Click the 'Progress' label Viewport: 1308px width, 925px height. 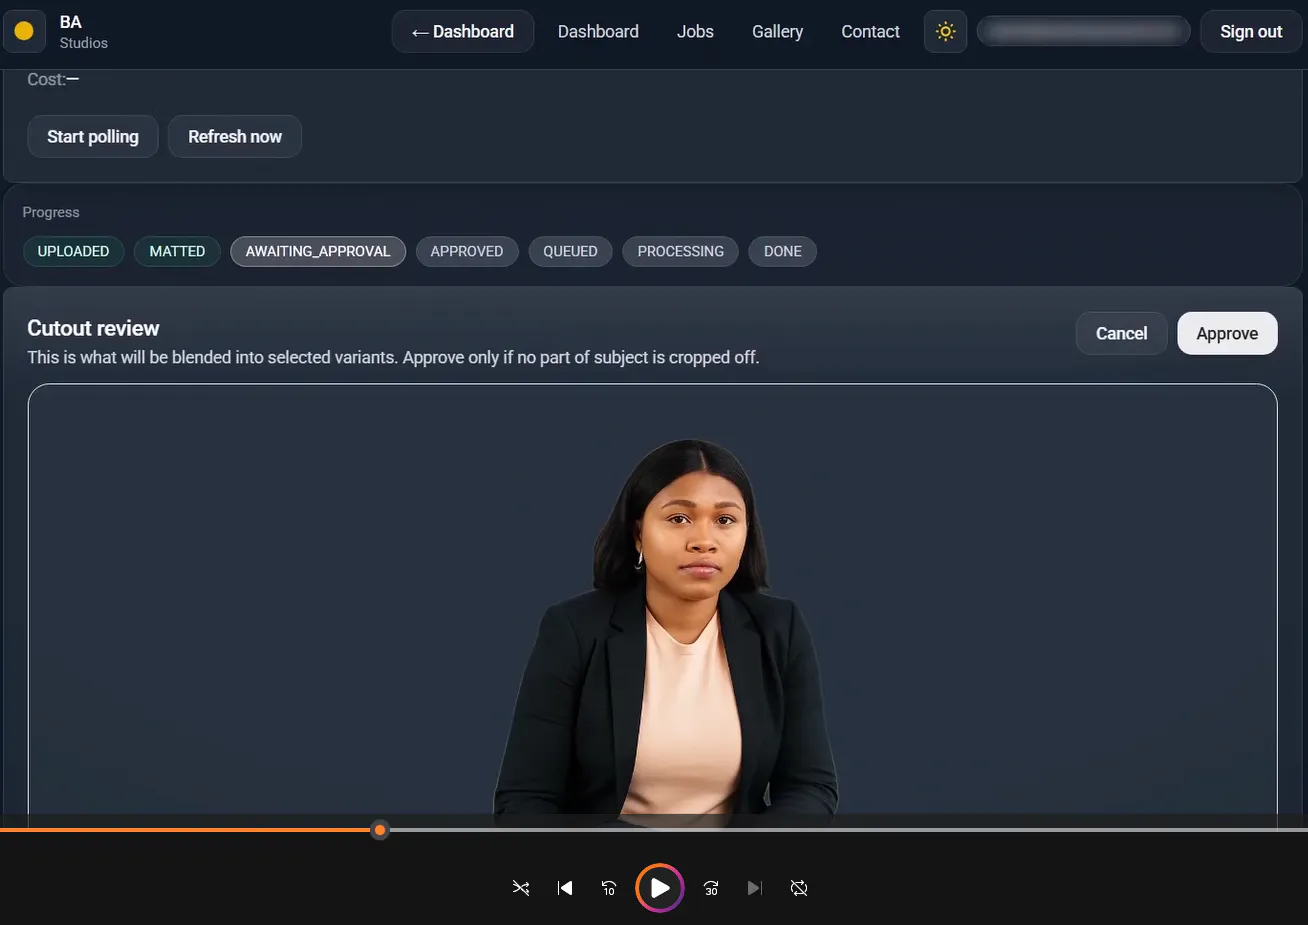(51, 212)
